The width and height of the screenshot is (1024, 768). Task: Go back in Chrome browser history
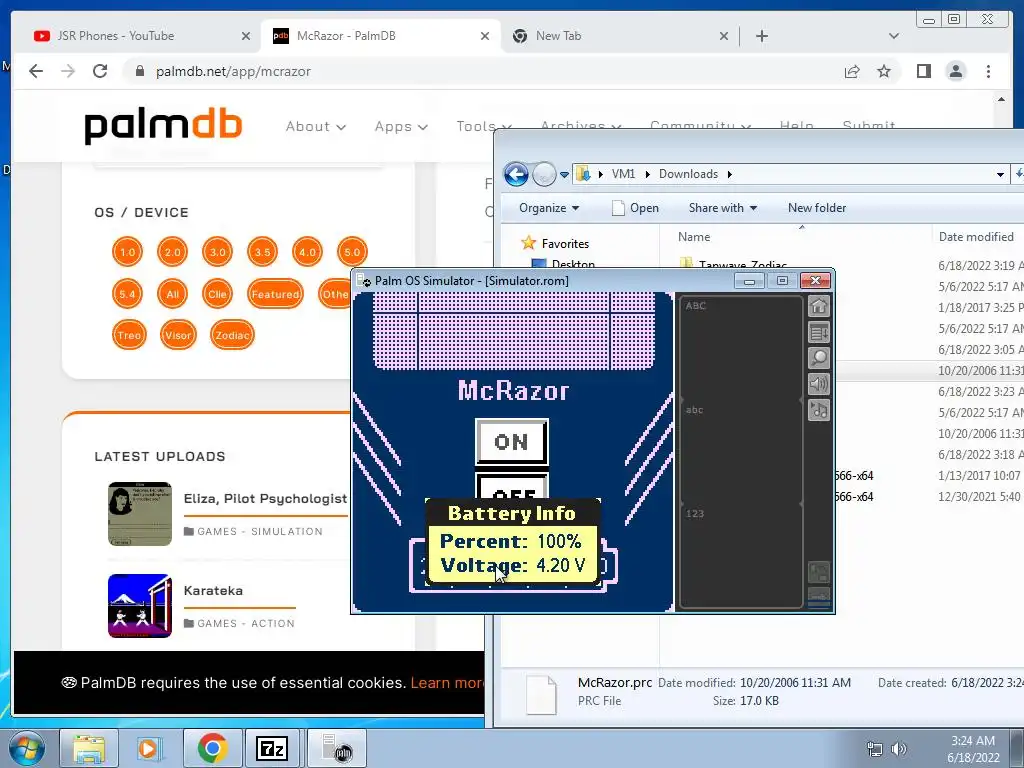(36, 71)
